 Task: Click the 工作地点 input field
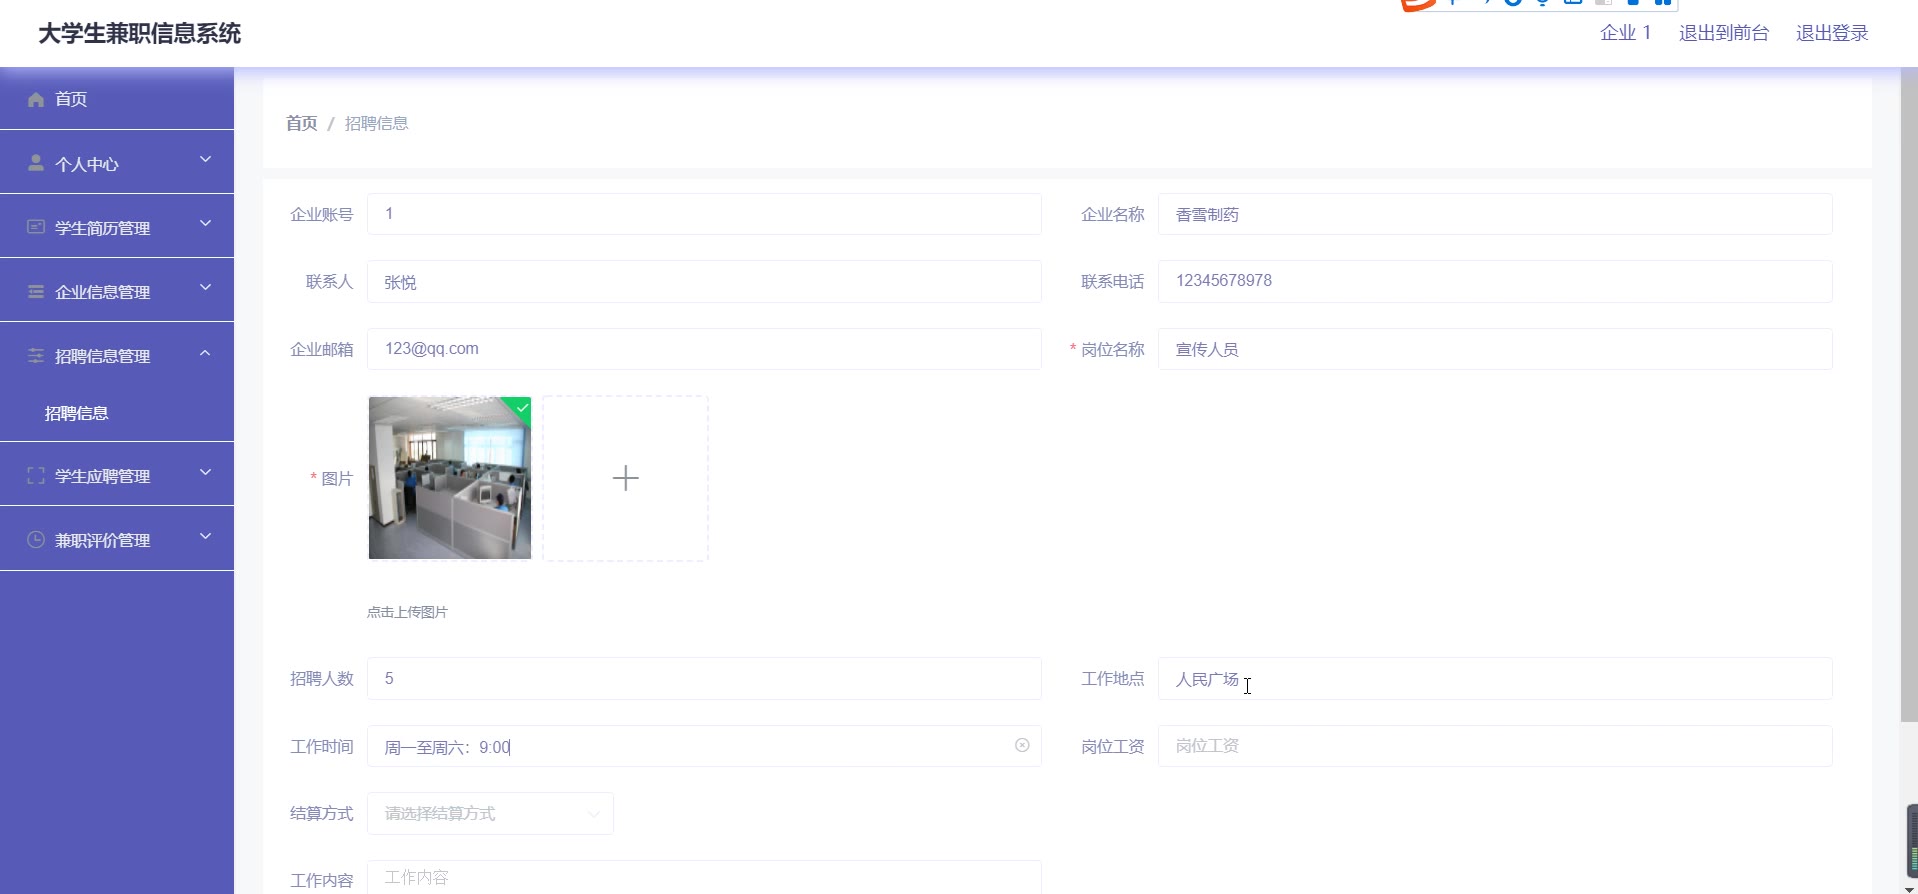coord(1495,678)
